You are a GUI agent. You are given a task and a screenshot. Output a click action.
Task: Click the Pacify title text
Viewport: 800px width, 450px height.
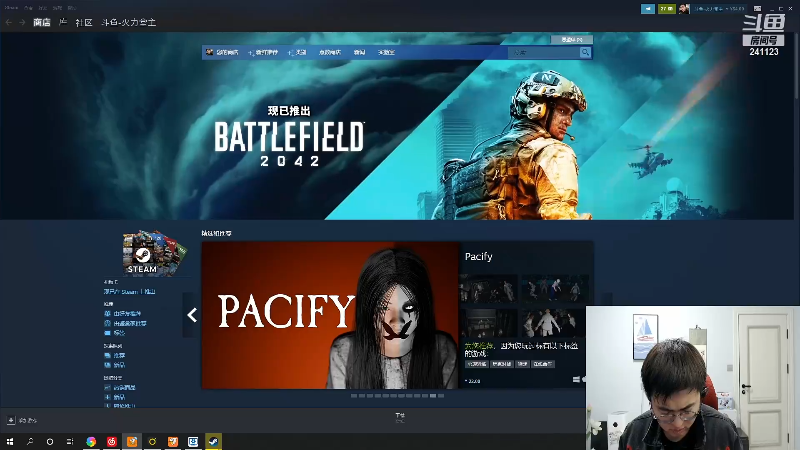(479, 257)
